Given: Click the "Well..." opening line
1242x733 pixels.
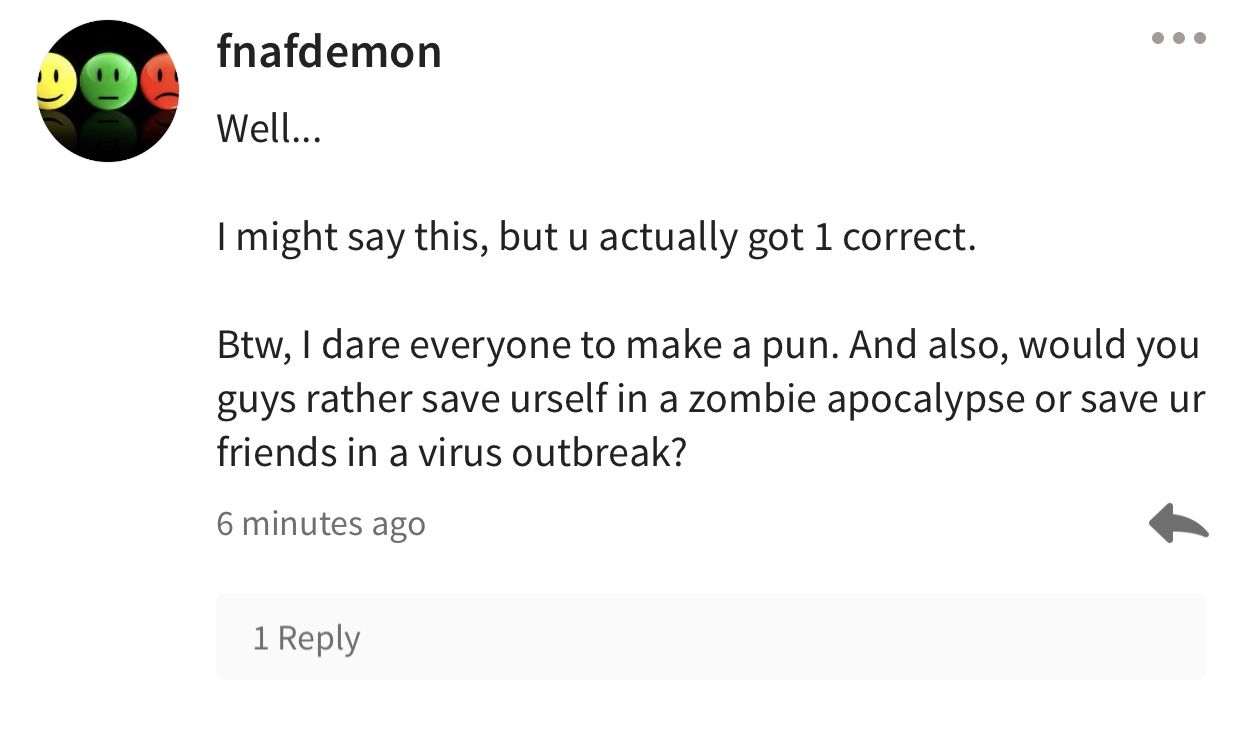Looking at the screenshot, I should tap(269, 129).
